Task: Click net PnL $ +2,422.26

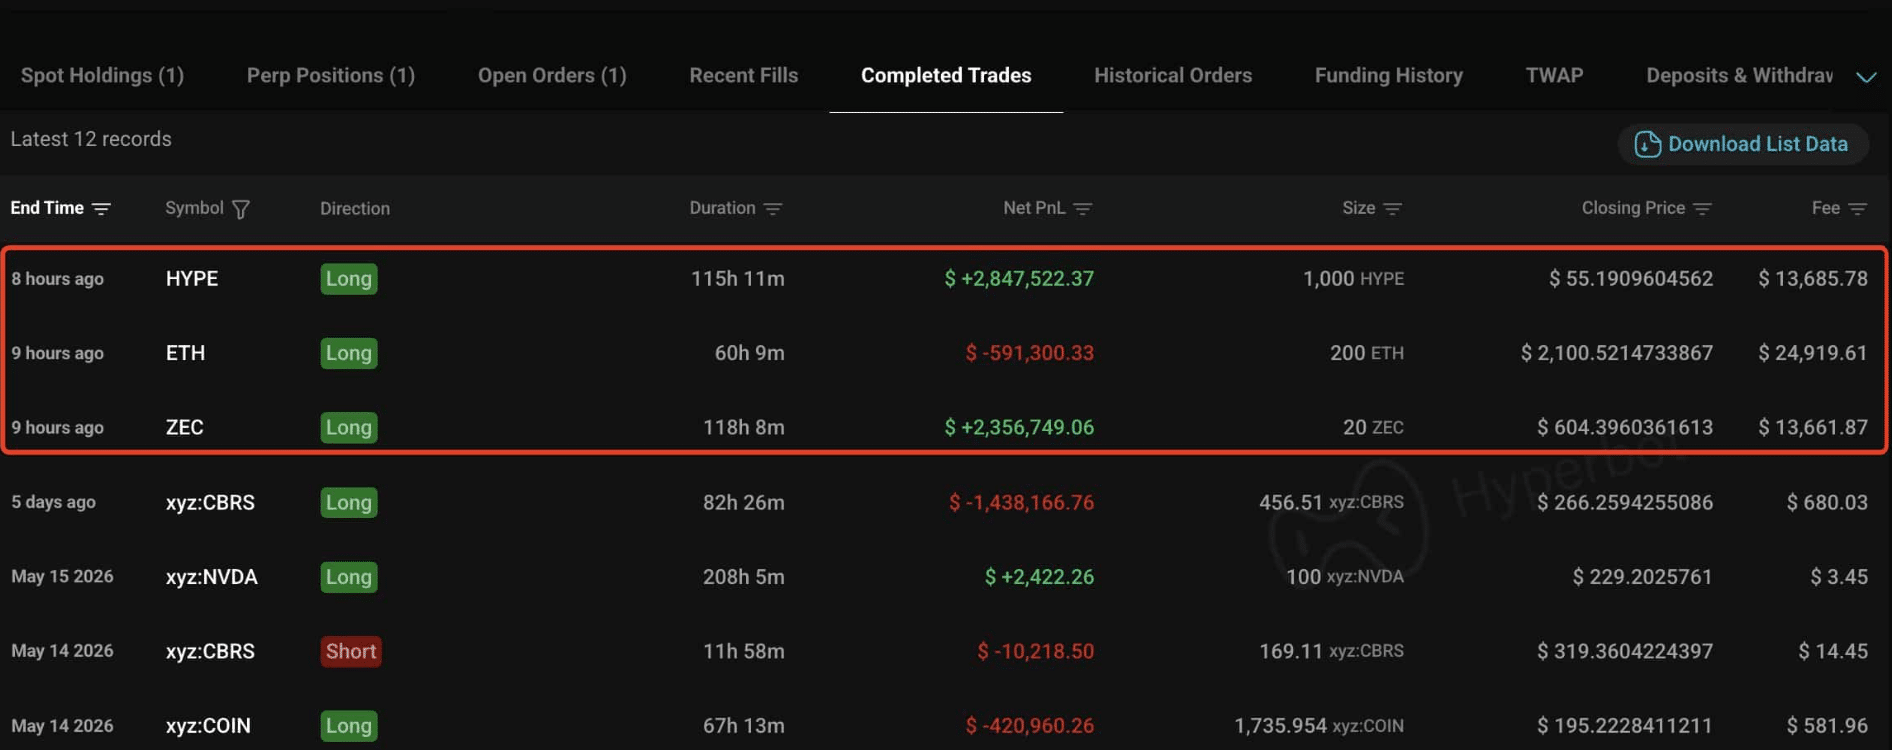Action: [x=1039, y=577]
